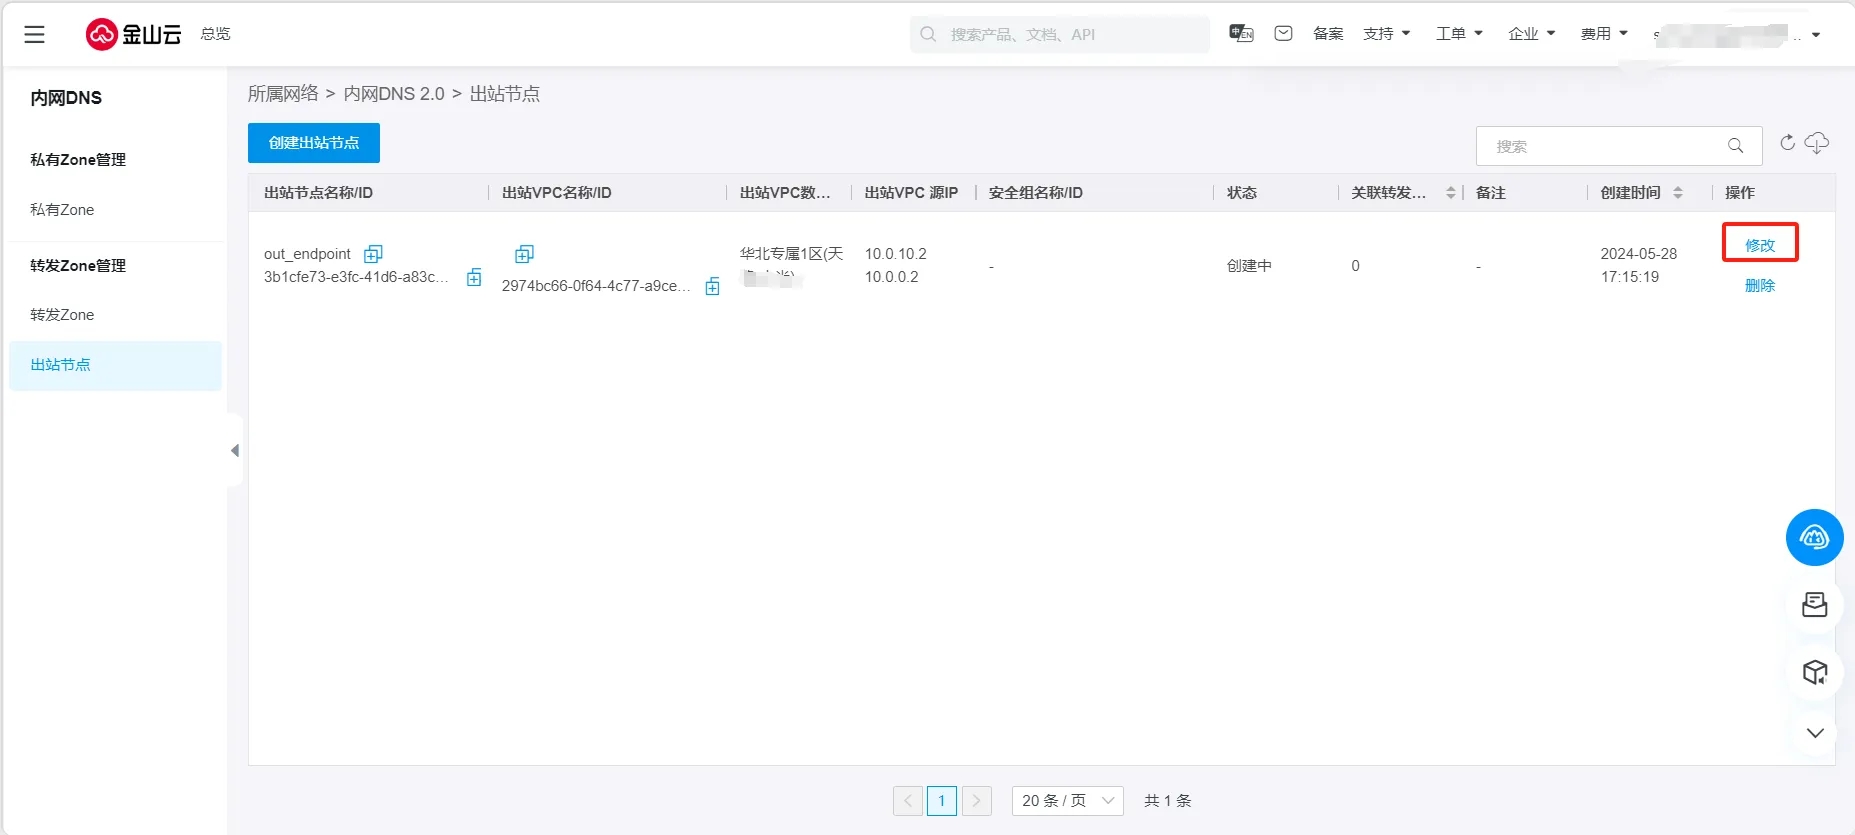Click the 创建出站节点 button
The height and width of the screenshot is (835, 1855).
point(314,143)
